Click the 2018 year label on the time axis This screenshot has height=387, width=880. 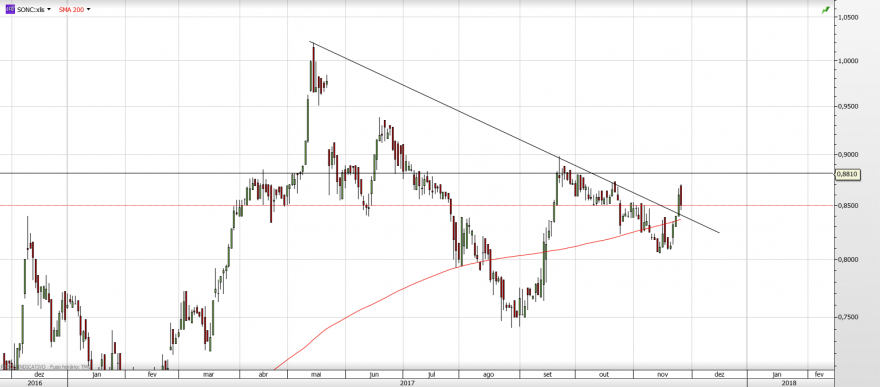789,383
